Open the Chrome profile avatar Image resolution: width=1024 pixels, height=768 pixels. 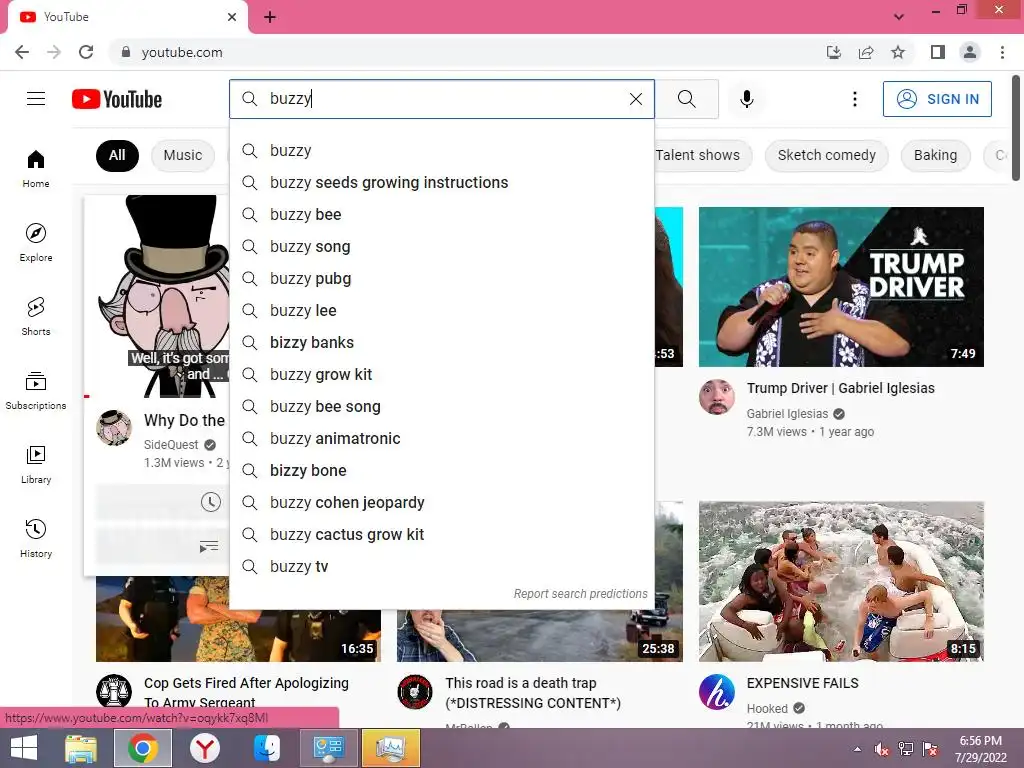tap(970, 52)
